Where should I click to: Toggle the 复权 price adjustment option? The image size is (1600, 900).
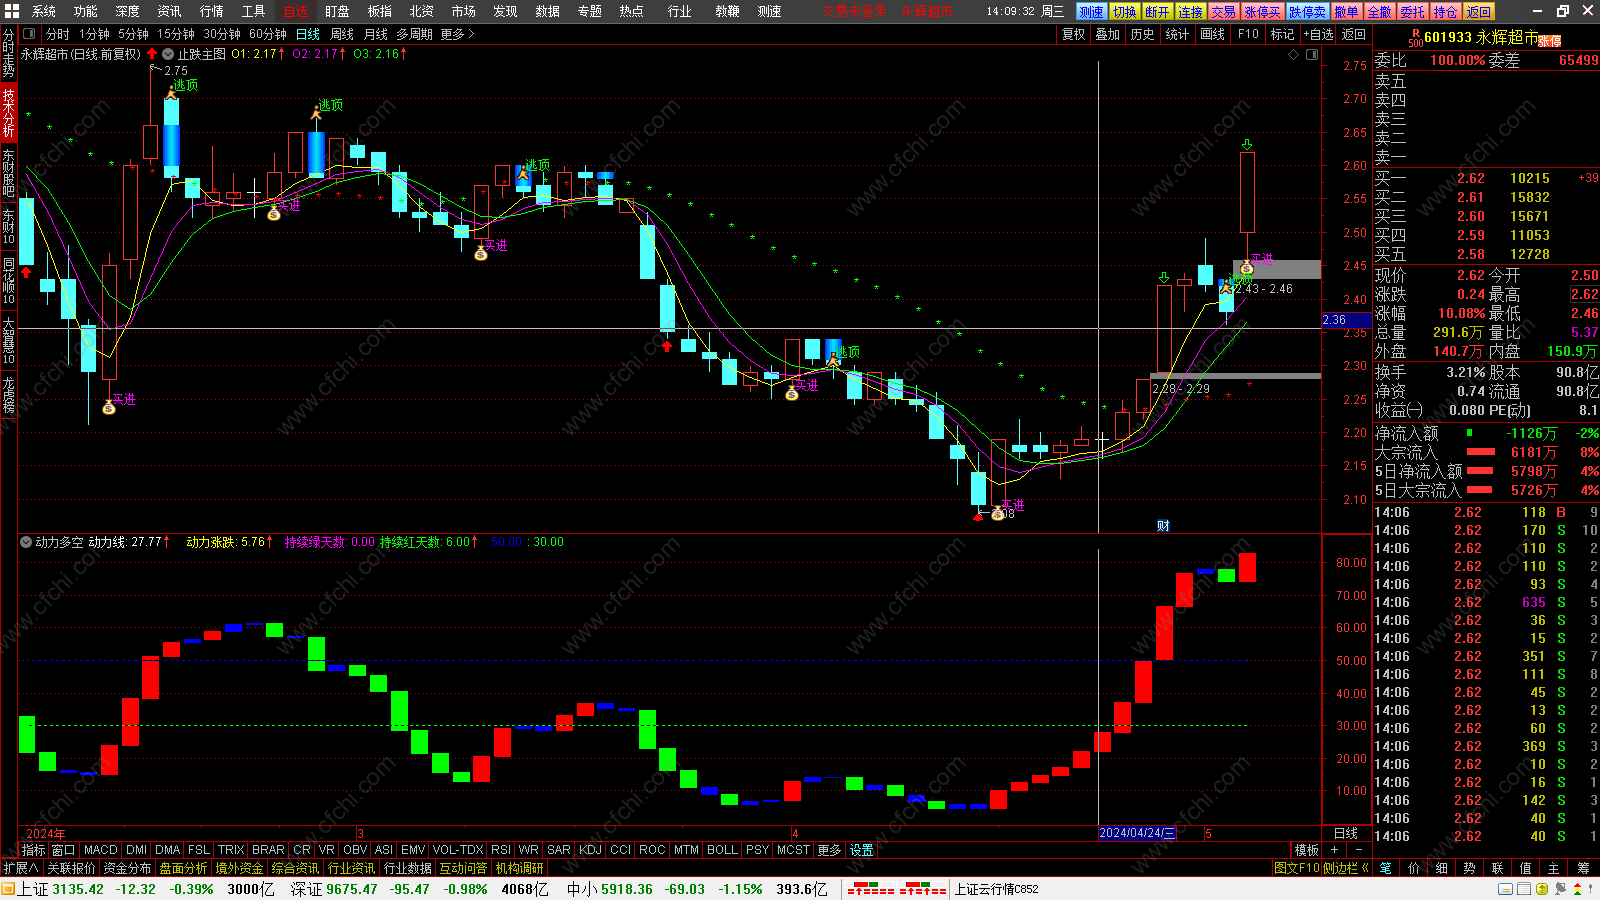[x=1074, y=34]
